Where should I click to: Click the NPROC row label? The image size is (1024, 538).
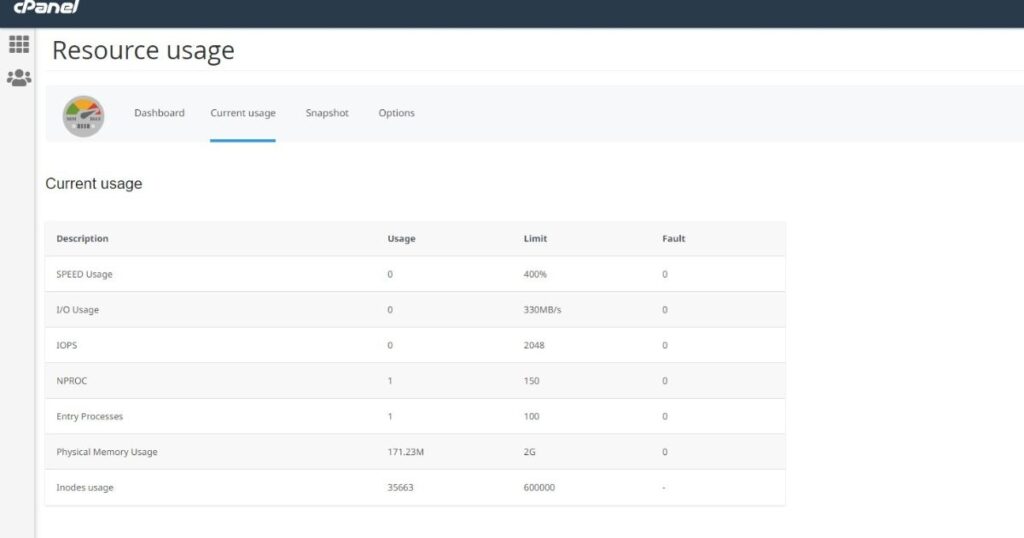(72, 381)
